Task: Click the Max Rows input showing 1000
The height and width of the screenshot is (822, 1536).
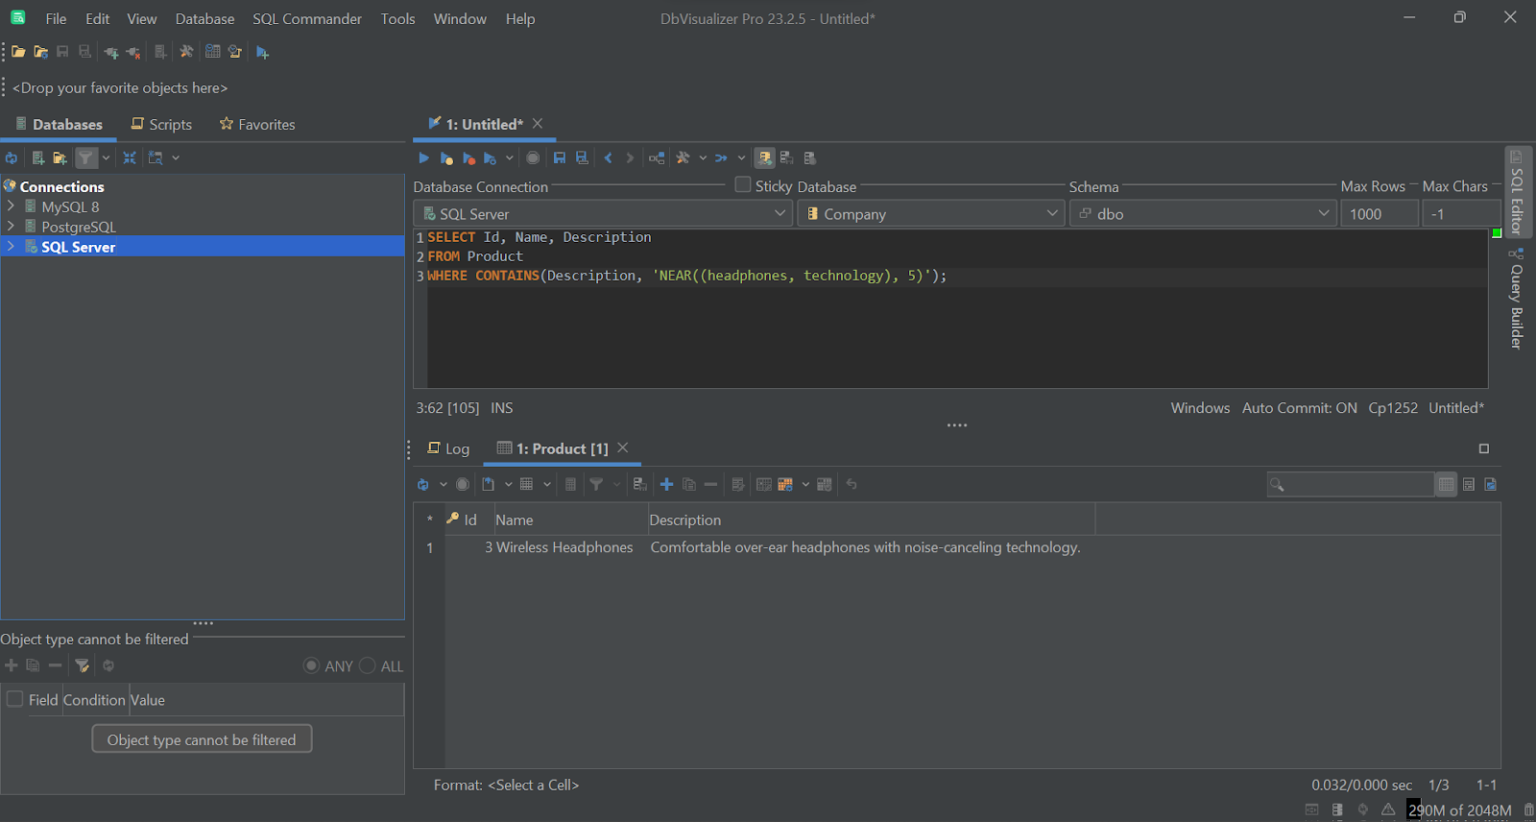Action: click(x=1379, y=213)
